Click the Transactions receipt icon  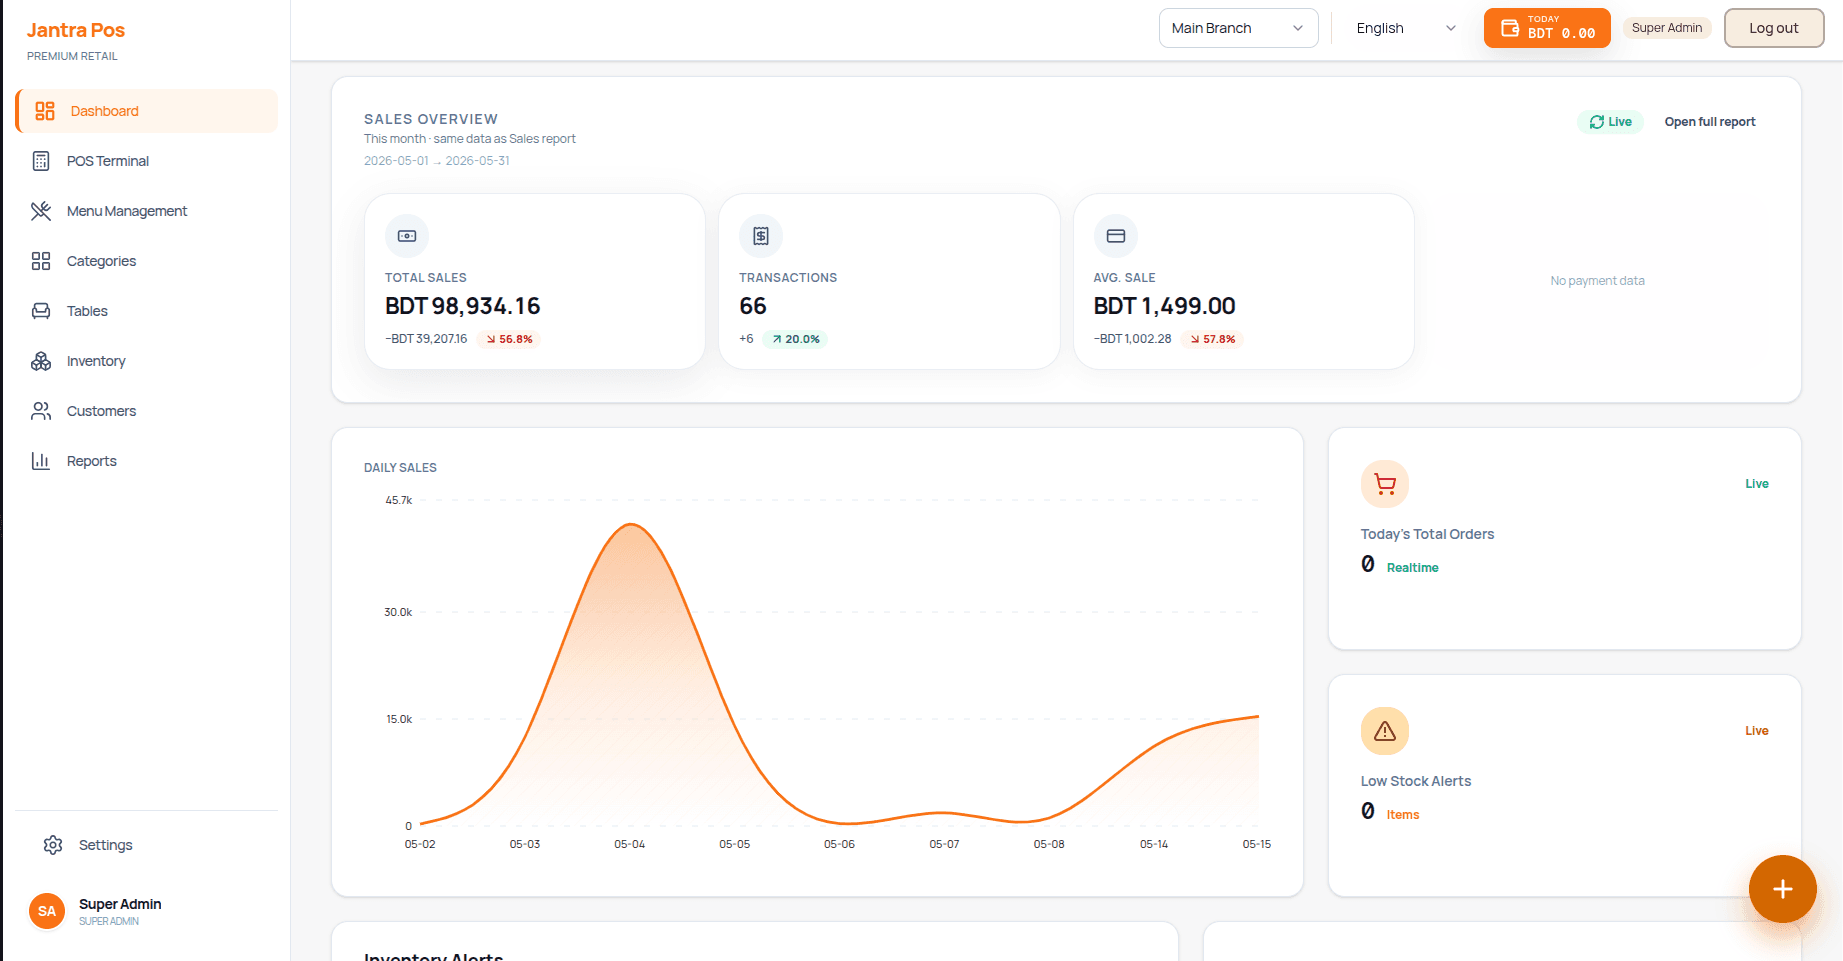coord(761,236)
